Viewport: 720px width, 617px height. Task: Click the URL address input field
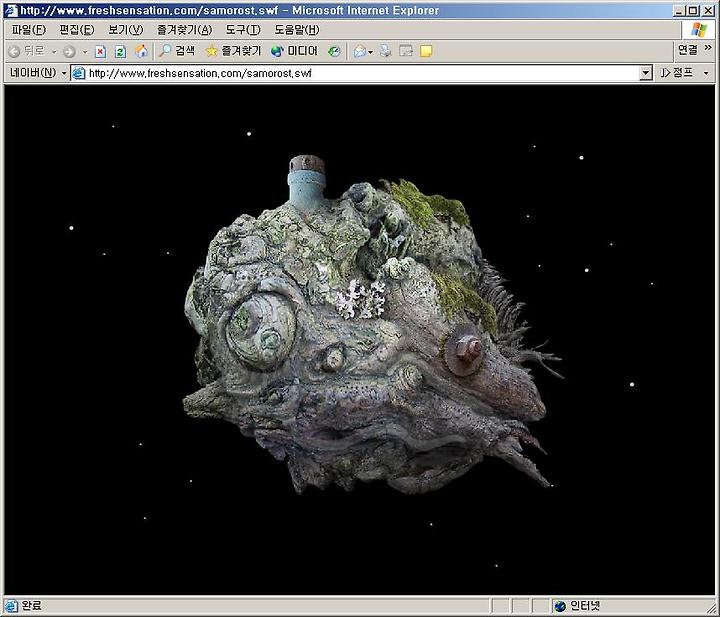tap(363, 73)
